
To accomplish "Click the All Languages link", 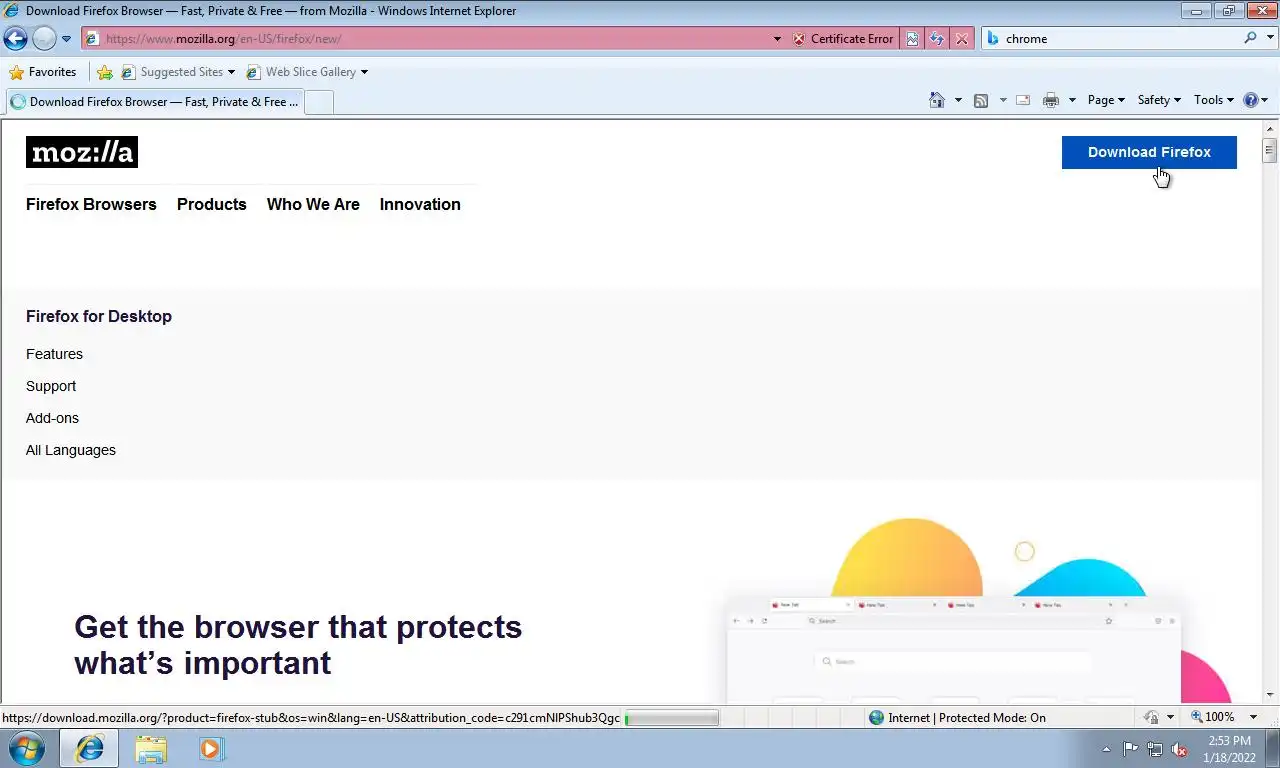I will [71, 450].
